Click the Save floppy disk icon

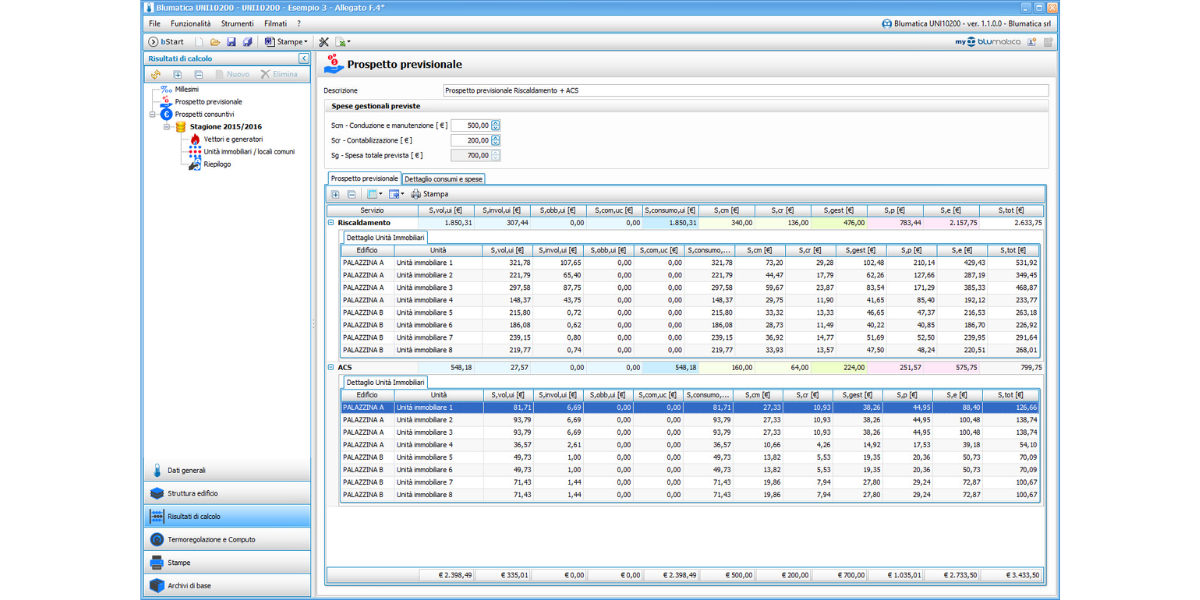click(231, 42)
